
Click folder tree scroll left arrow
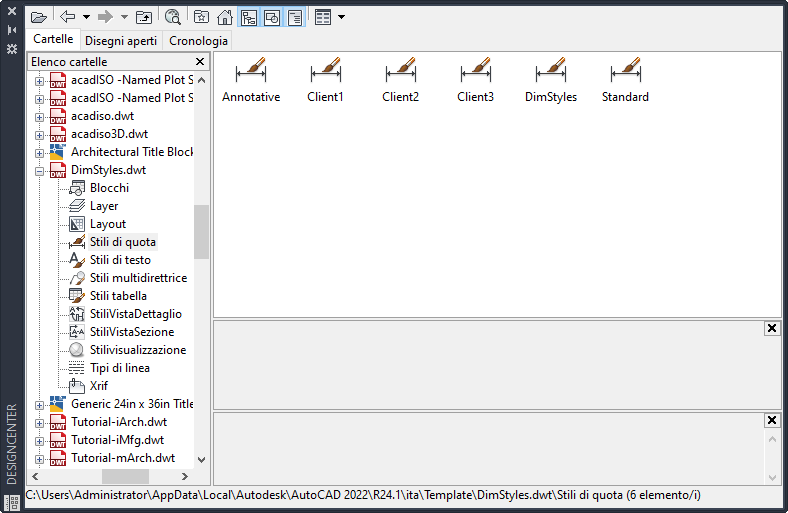(x=35, y=476)
